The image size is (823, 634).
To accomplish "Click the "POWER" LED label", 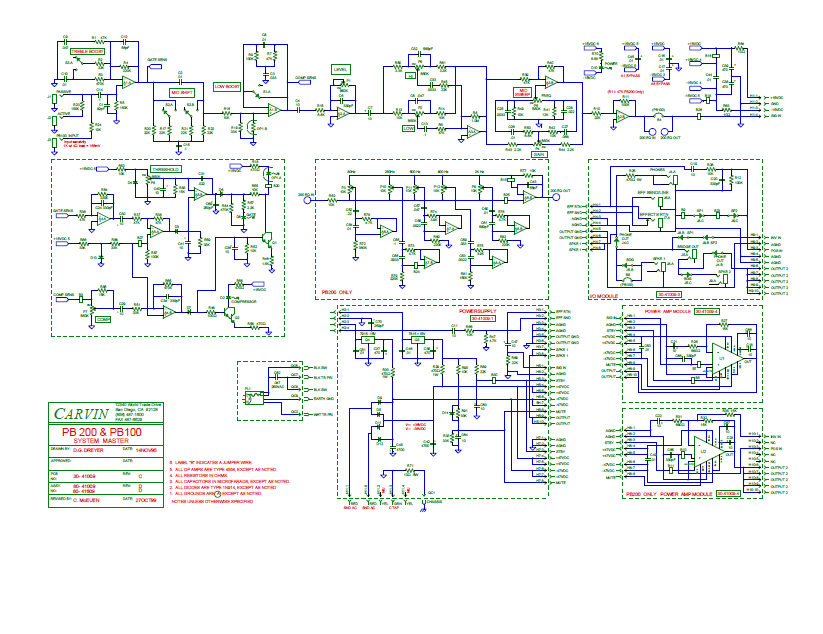I will (610, 64).
